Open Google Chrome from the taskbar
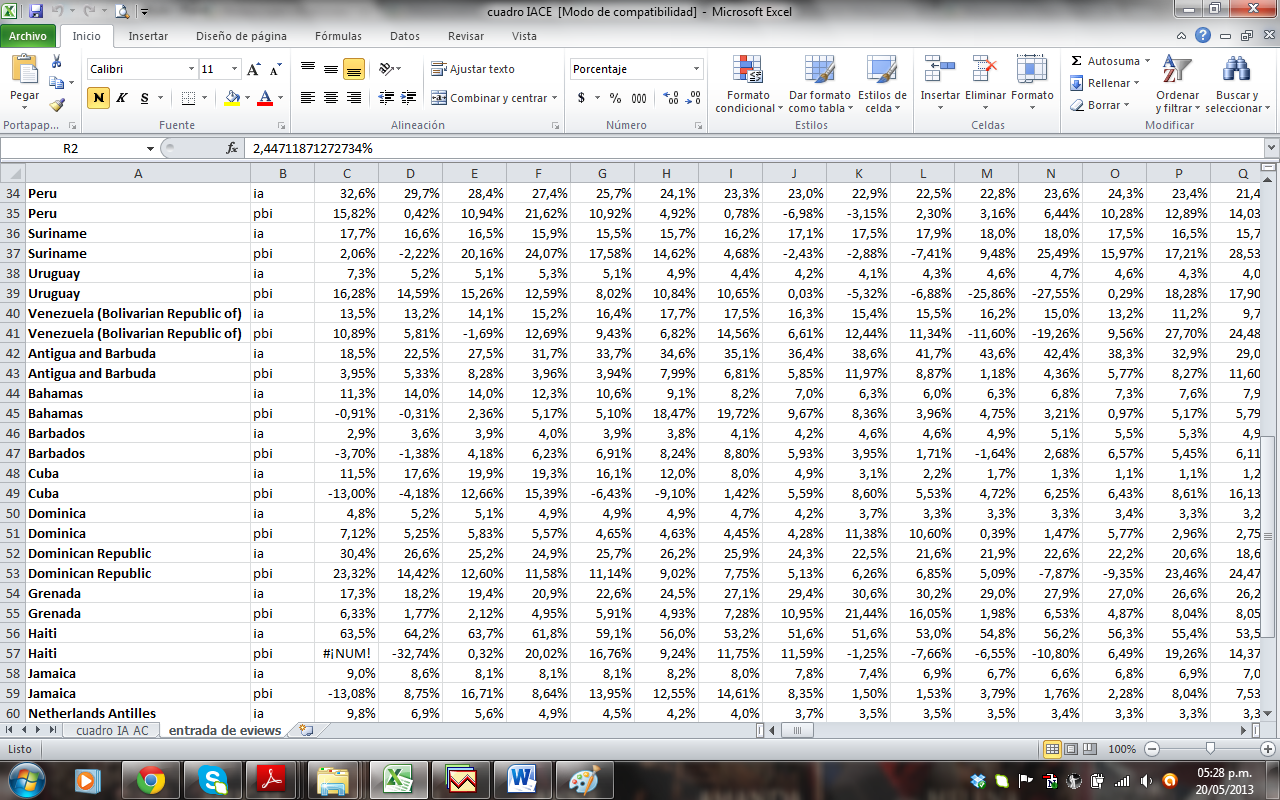 (151, 779)
